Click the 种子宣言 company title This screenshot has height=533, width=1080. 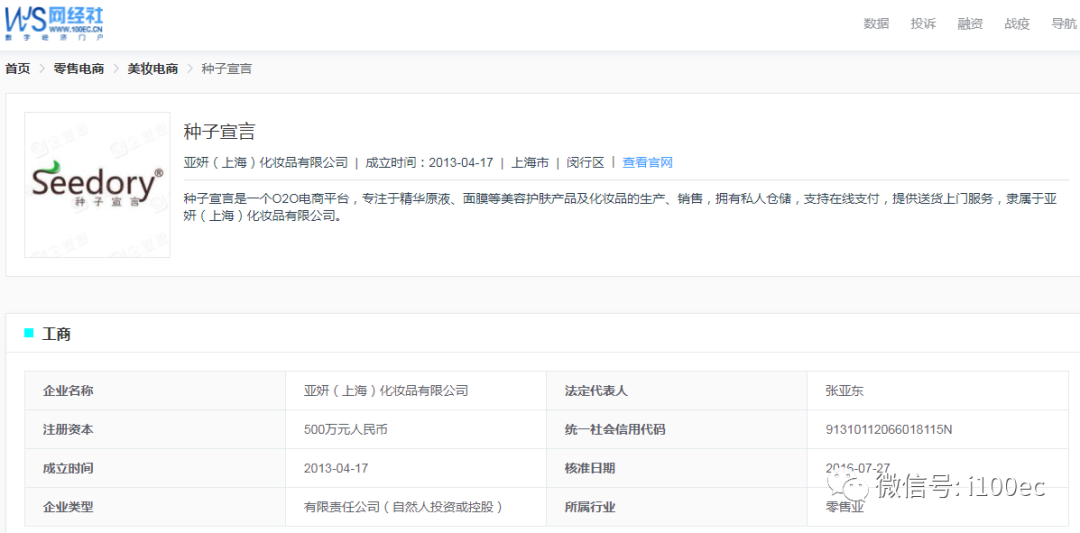tap(220, 132)
